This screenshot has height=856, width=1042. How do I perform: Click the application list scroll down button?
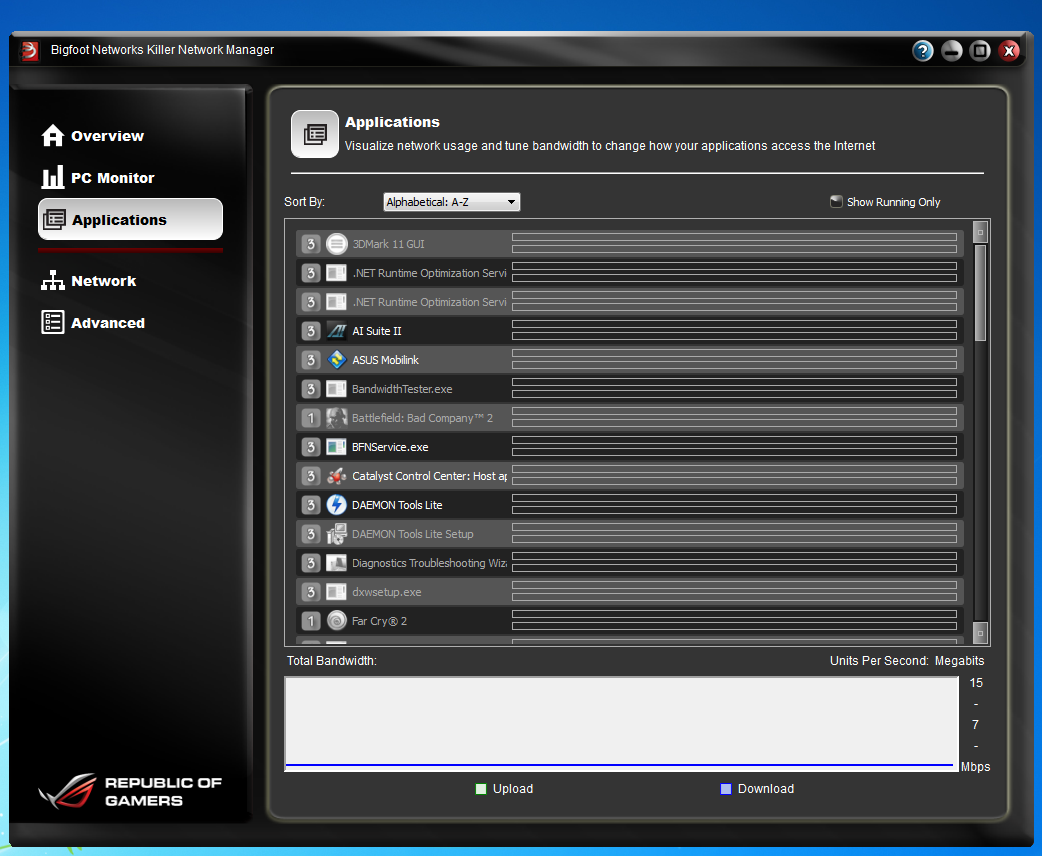(980, 633)
